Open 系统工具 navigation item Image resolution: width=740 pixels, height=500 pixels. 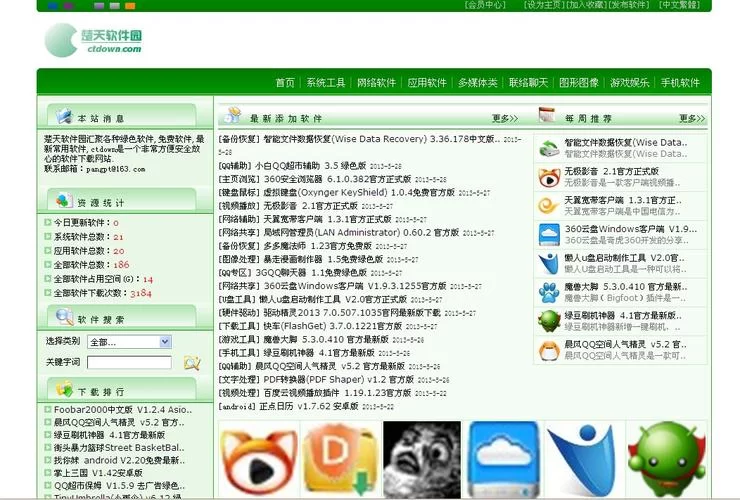[x=326, y=83]
